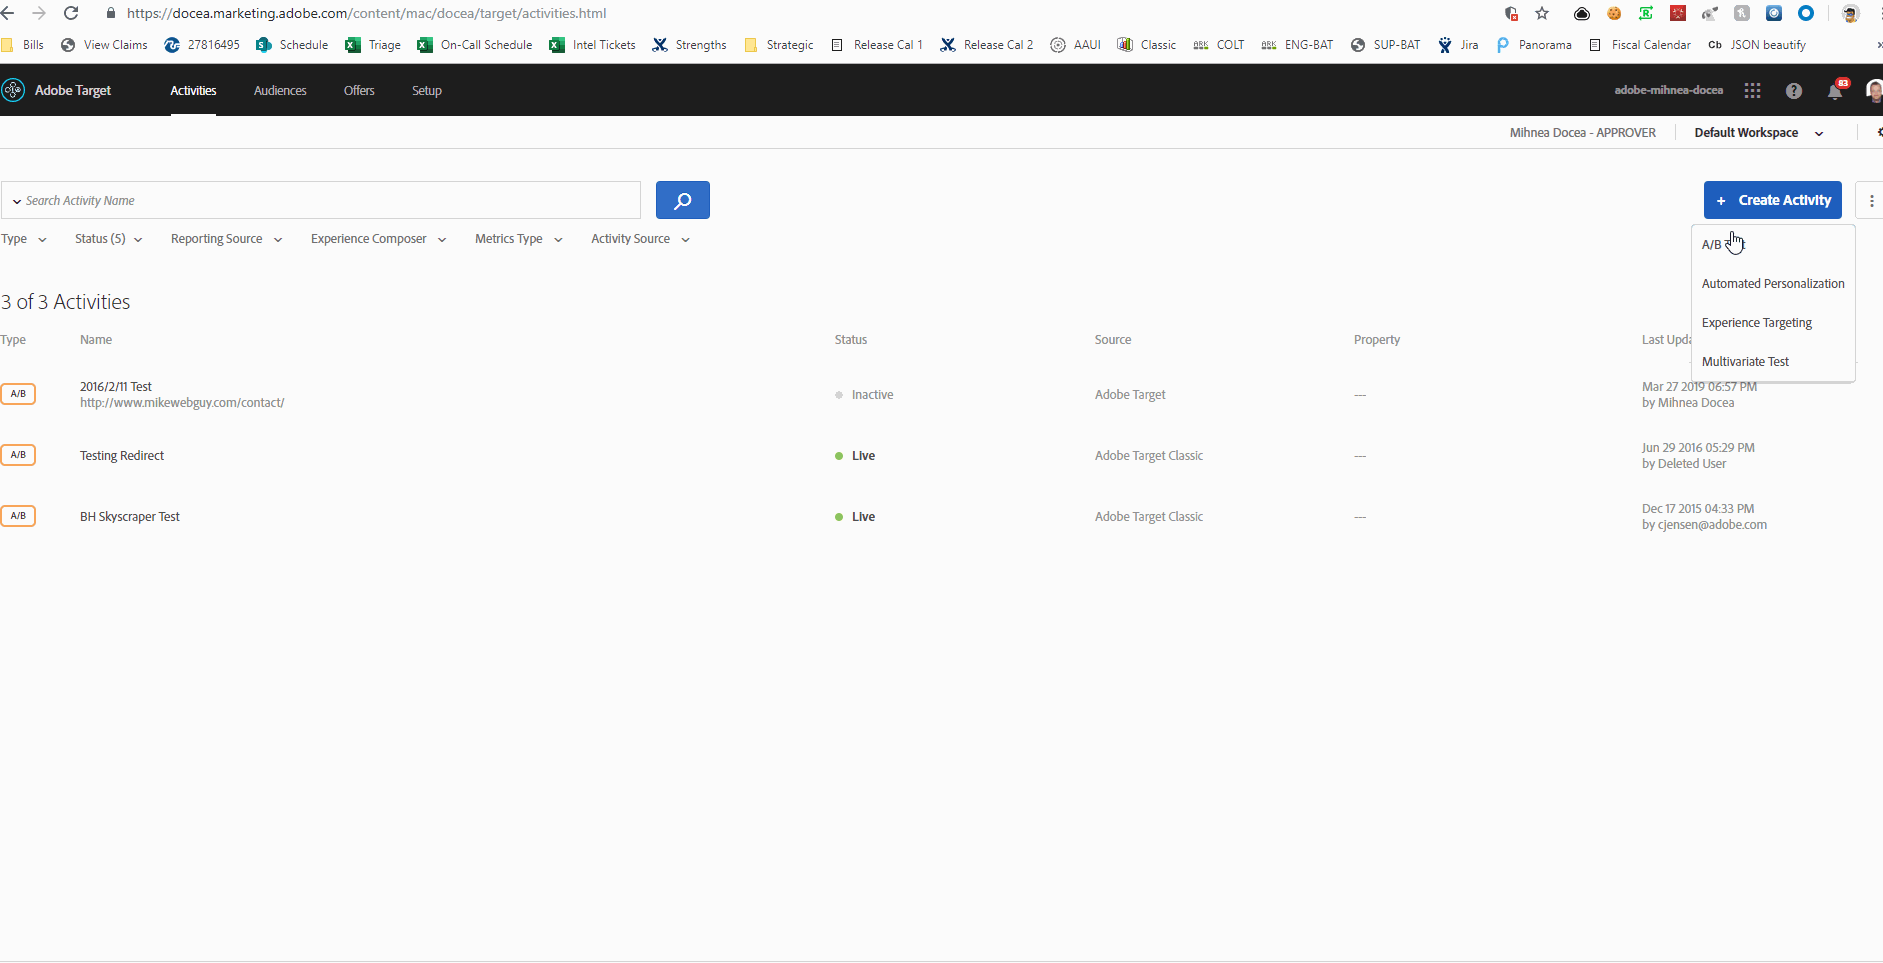Click the Create Activity button
Viewport: 1883px width, 963px height.
point(1772,200)
